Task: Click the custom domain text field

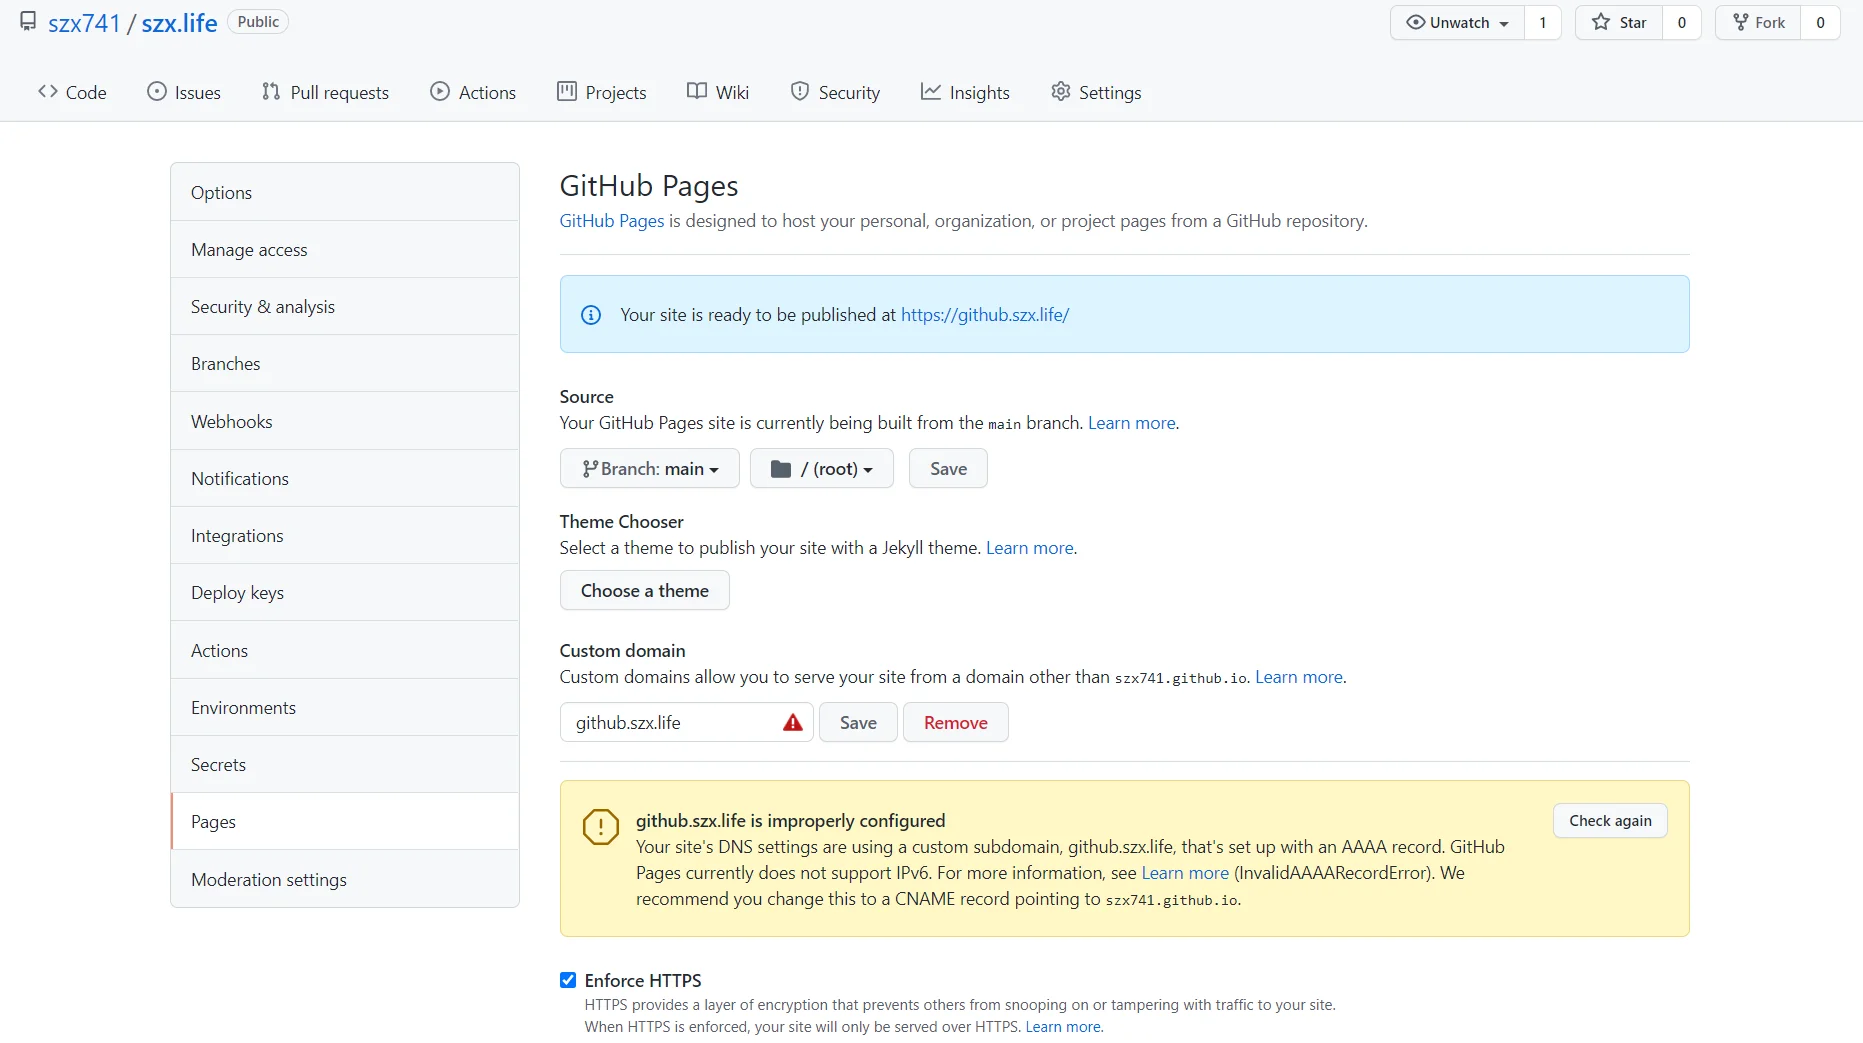Action: [670, 723]
